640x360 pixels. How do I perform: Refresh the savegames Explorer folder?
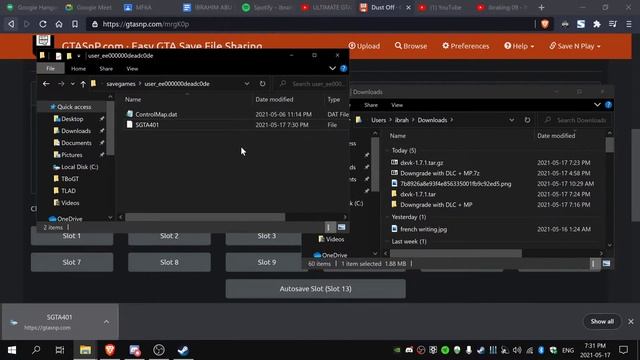(262, 84)
